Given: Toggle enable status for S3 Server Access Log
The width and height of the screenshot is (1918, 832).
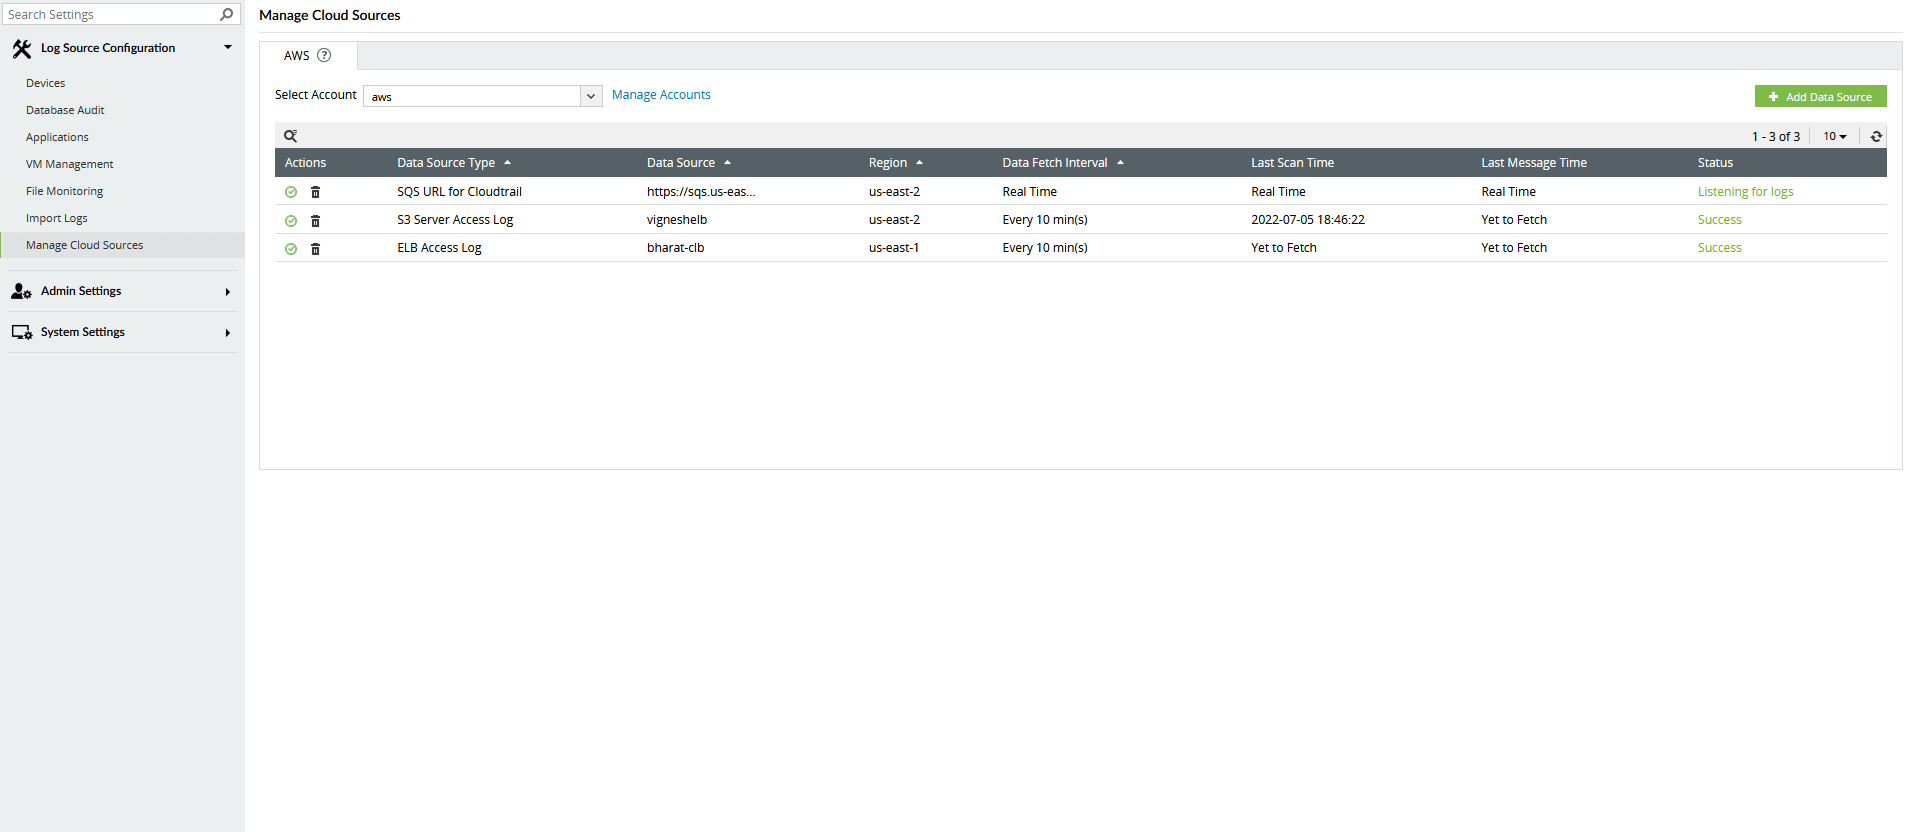Looking at the screenshot, I should point(291,221).
